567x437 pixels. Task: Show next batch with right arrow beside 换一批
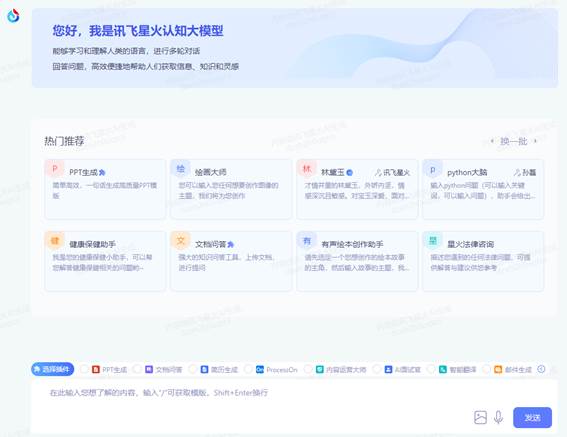point(535,141)
